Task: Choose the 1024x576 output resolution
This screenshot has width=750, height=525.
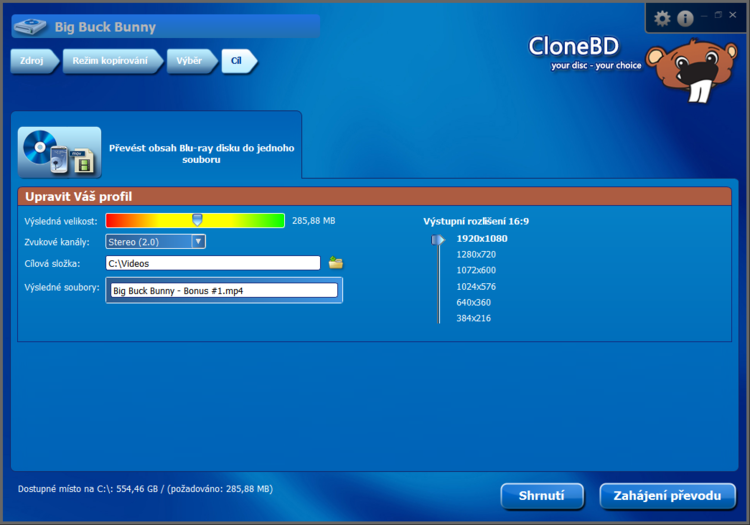Action: [476, 286]
